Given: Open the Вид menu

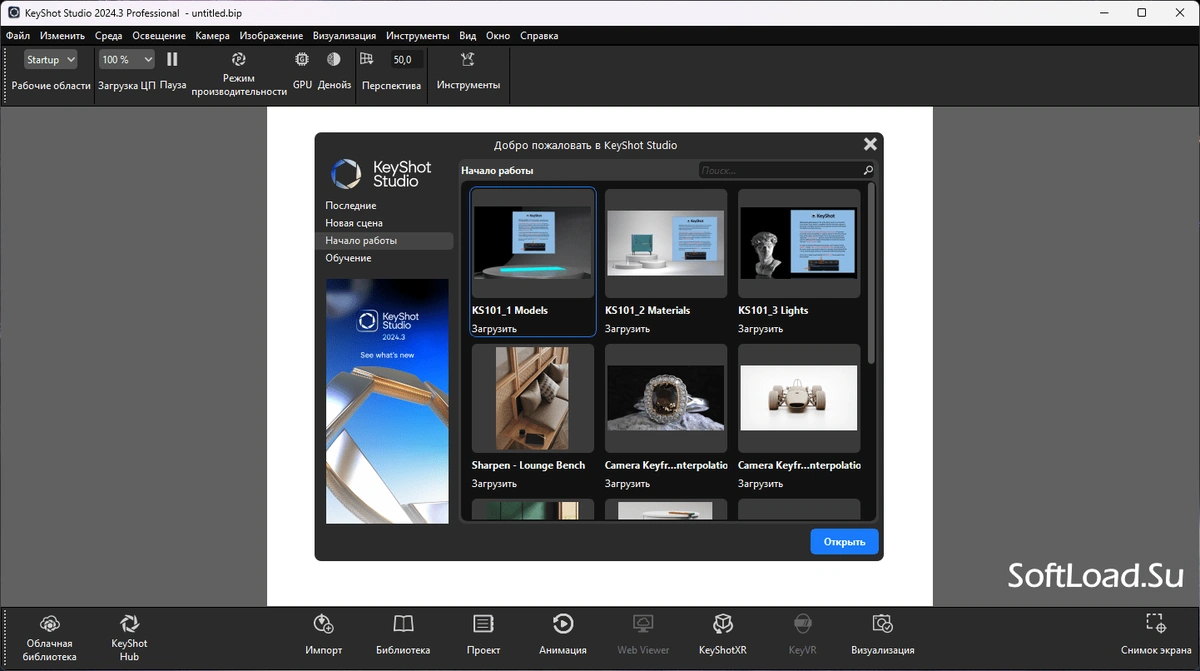Looking at the screenshot, I should (x=467, y=36).
